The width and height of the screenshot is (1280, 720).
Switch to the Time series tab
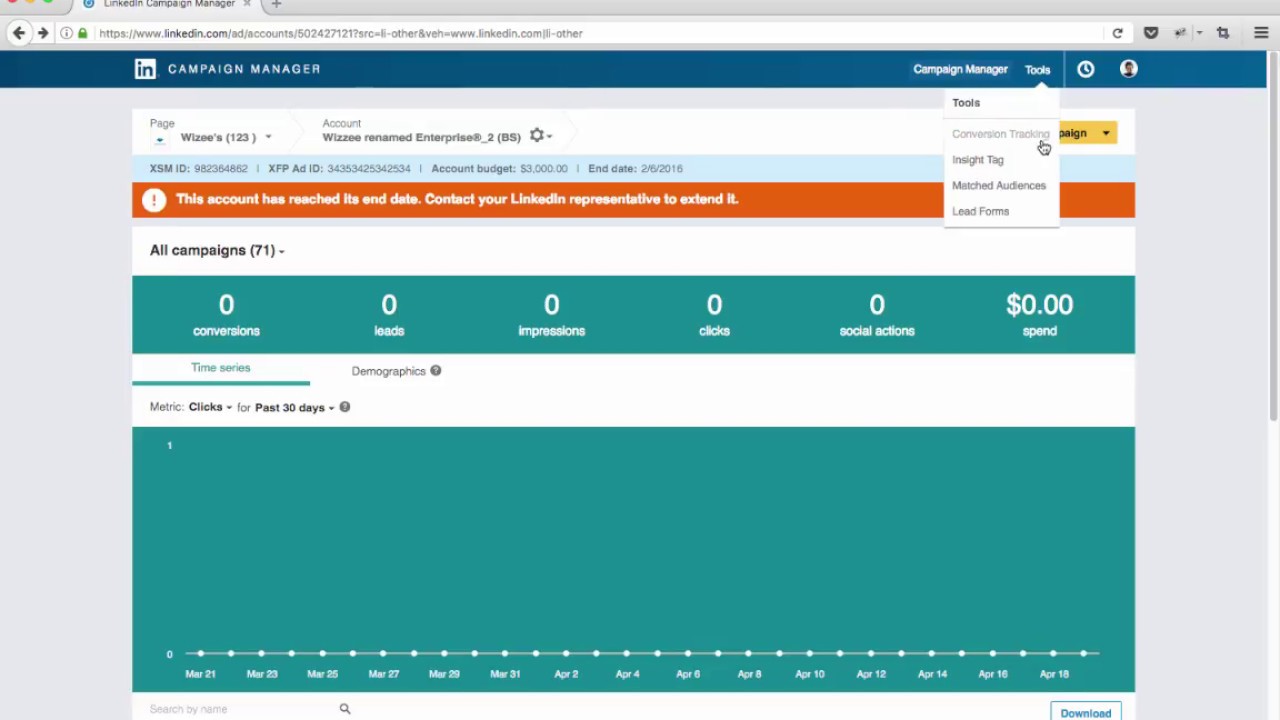(221, 368)
